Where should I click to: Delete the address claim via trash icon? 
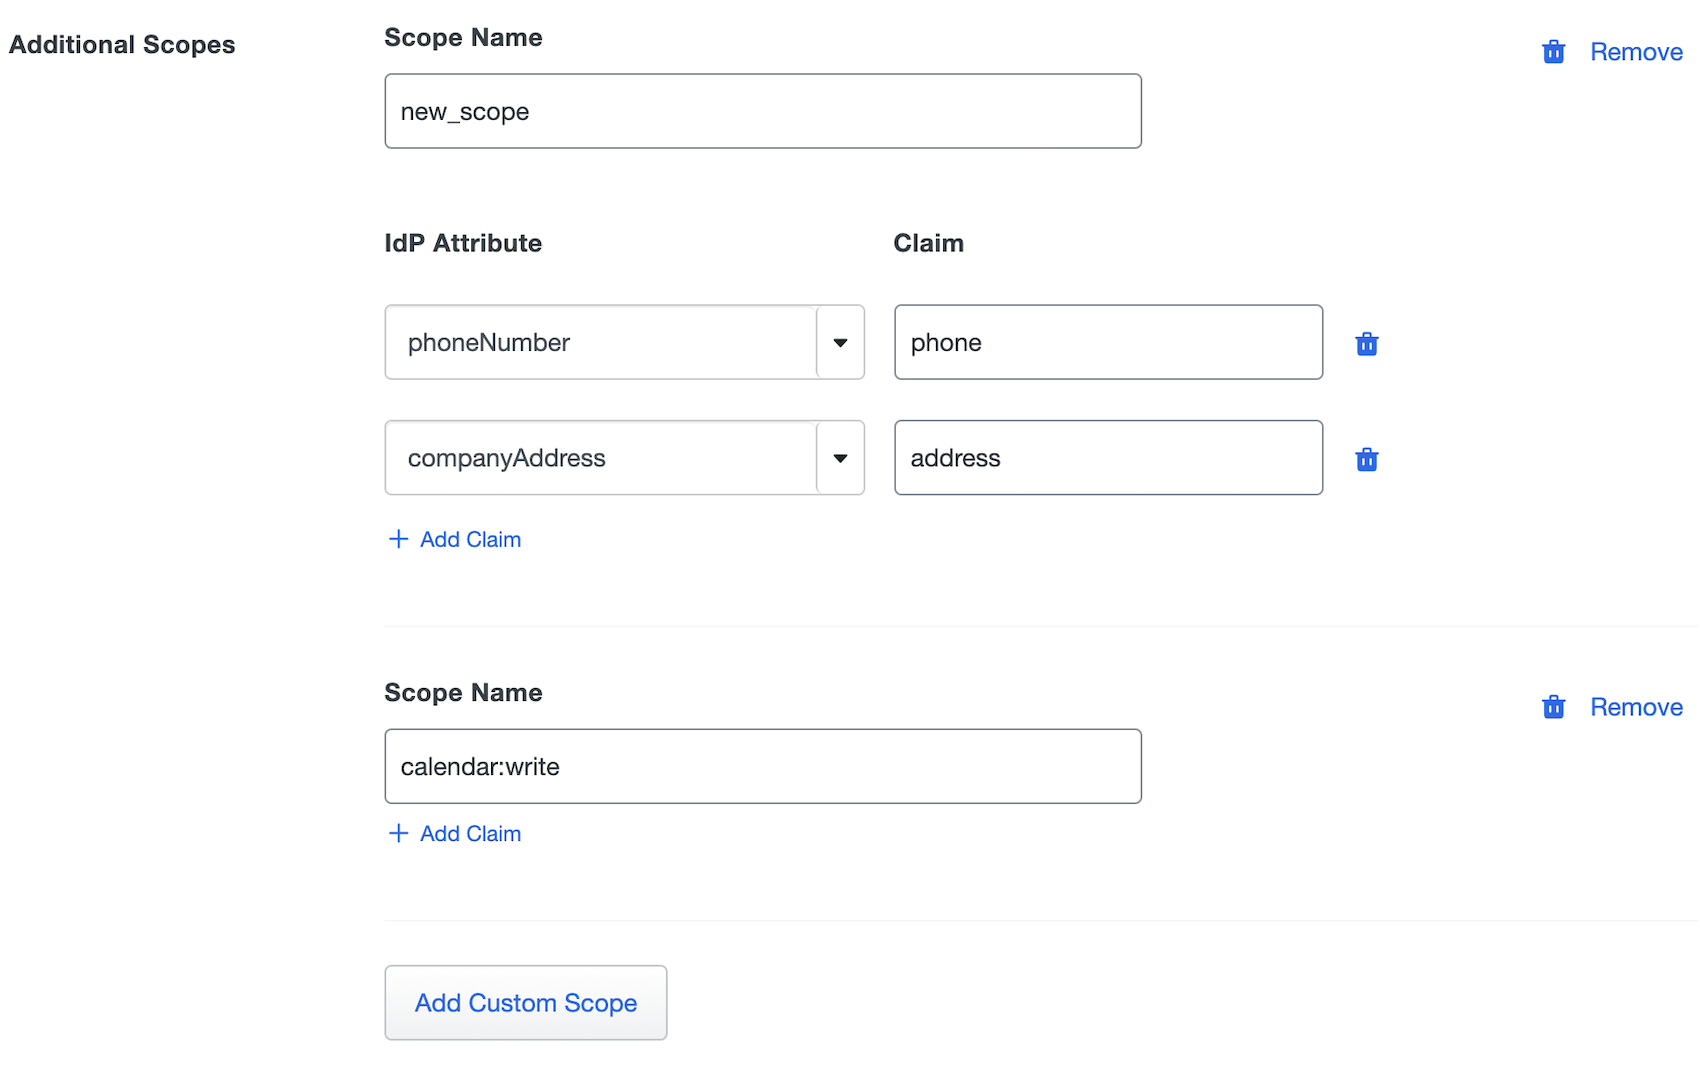click(1367, 459)
